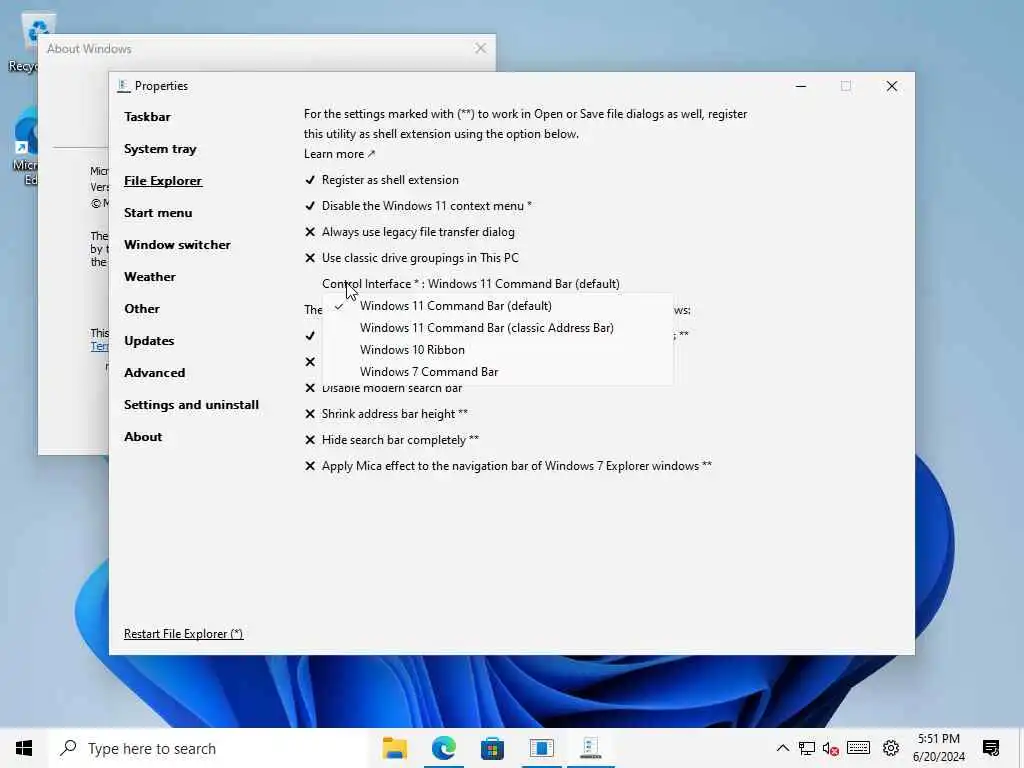
Task: Toggle Disable the Windows 11 context menu
Action: click(x=418, y=206)
